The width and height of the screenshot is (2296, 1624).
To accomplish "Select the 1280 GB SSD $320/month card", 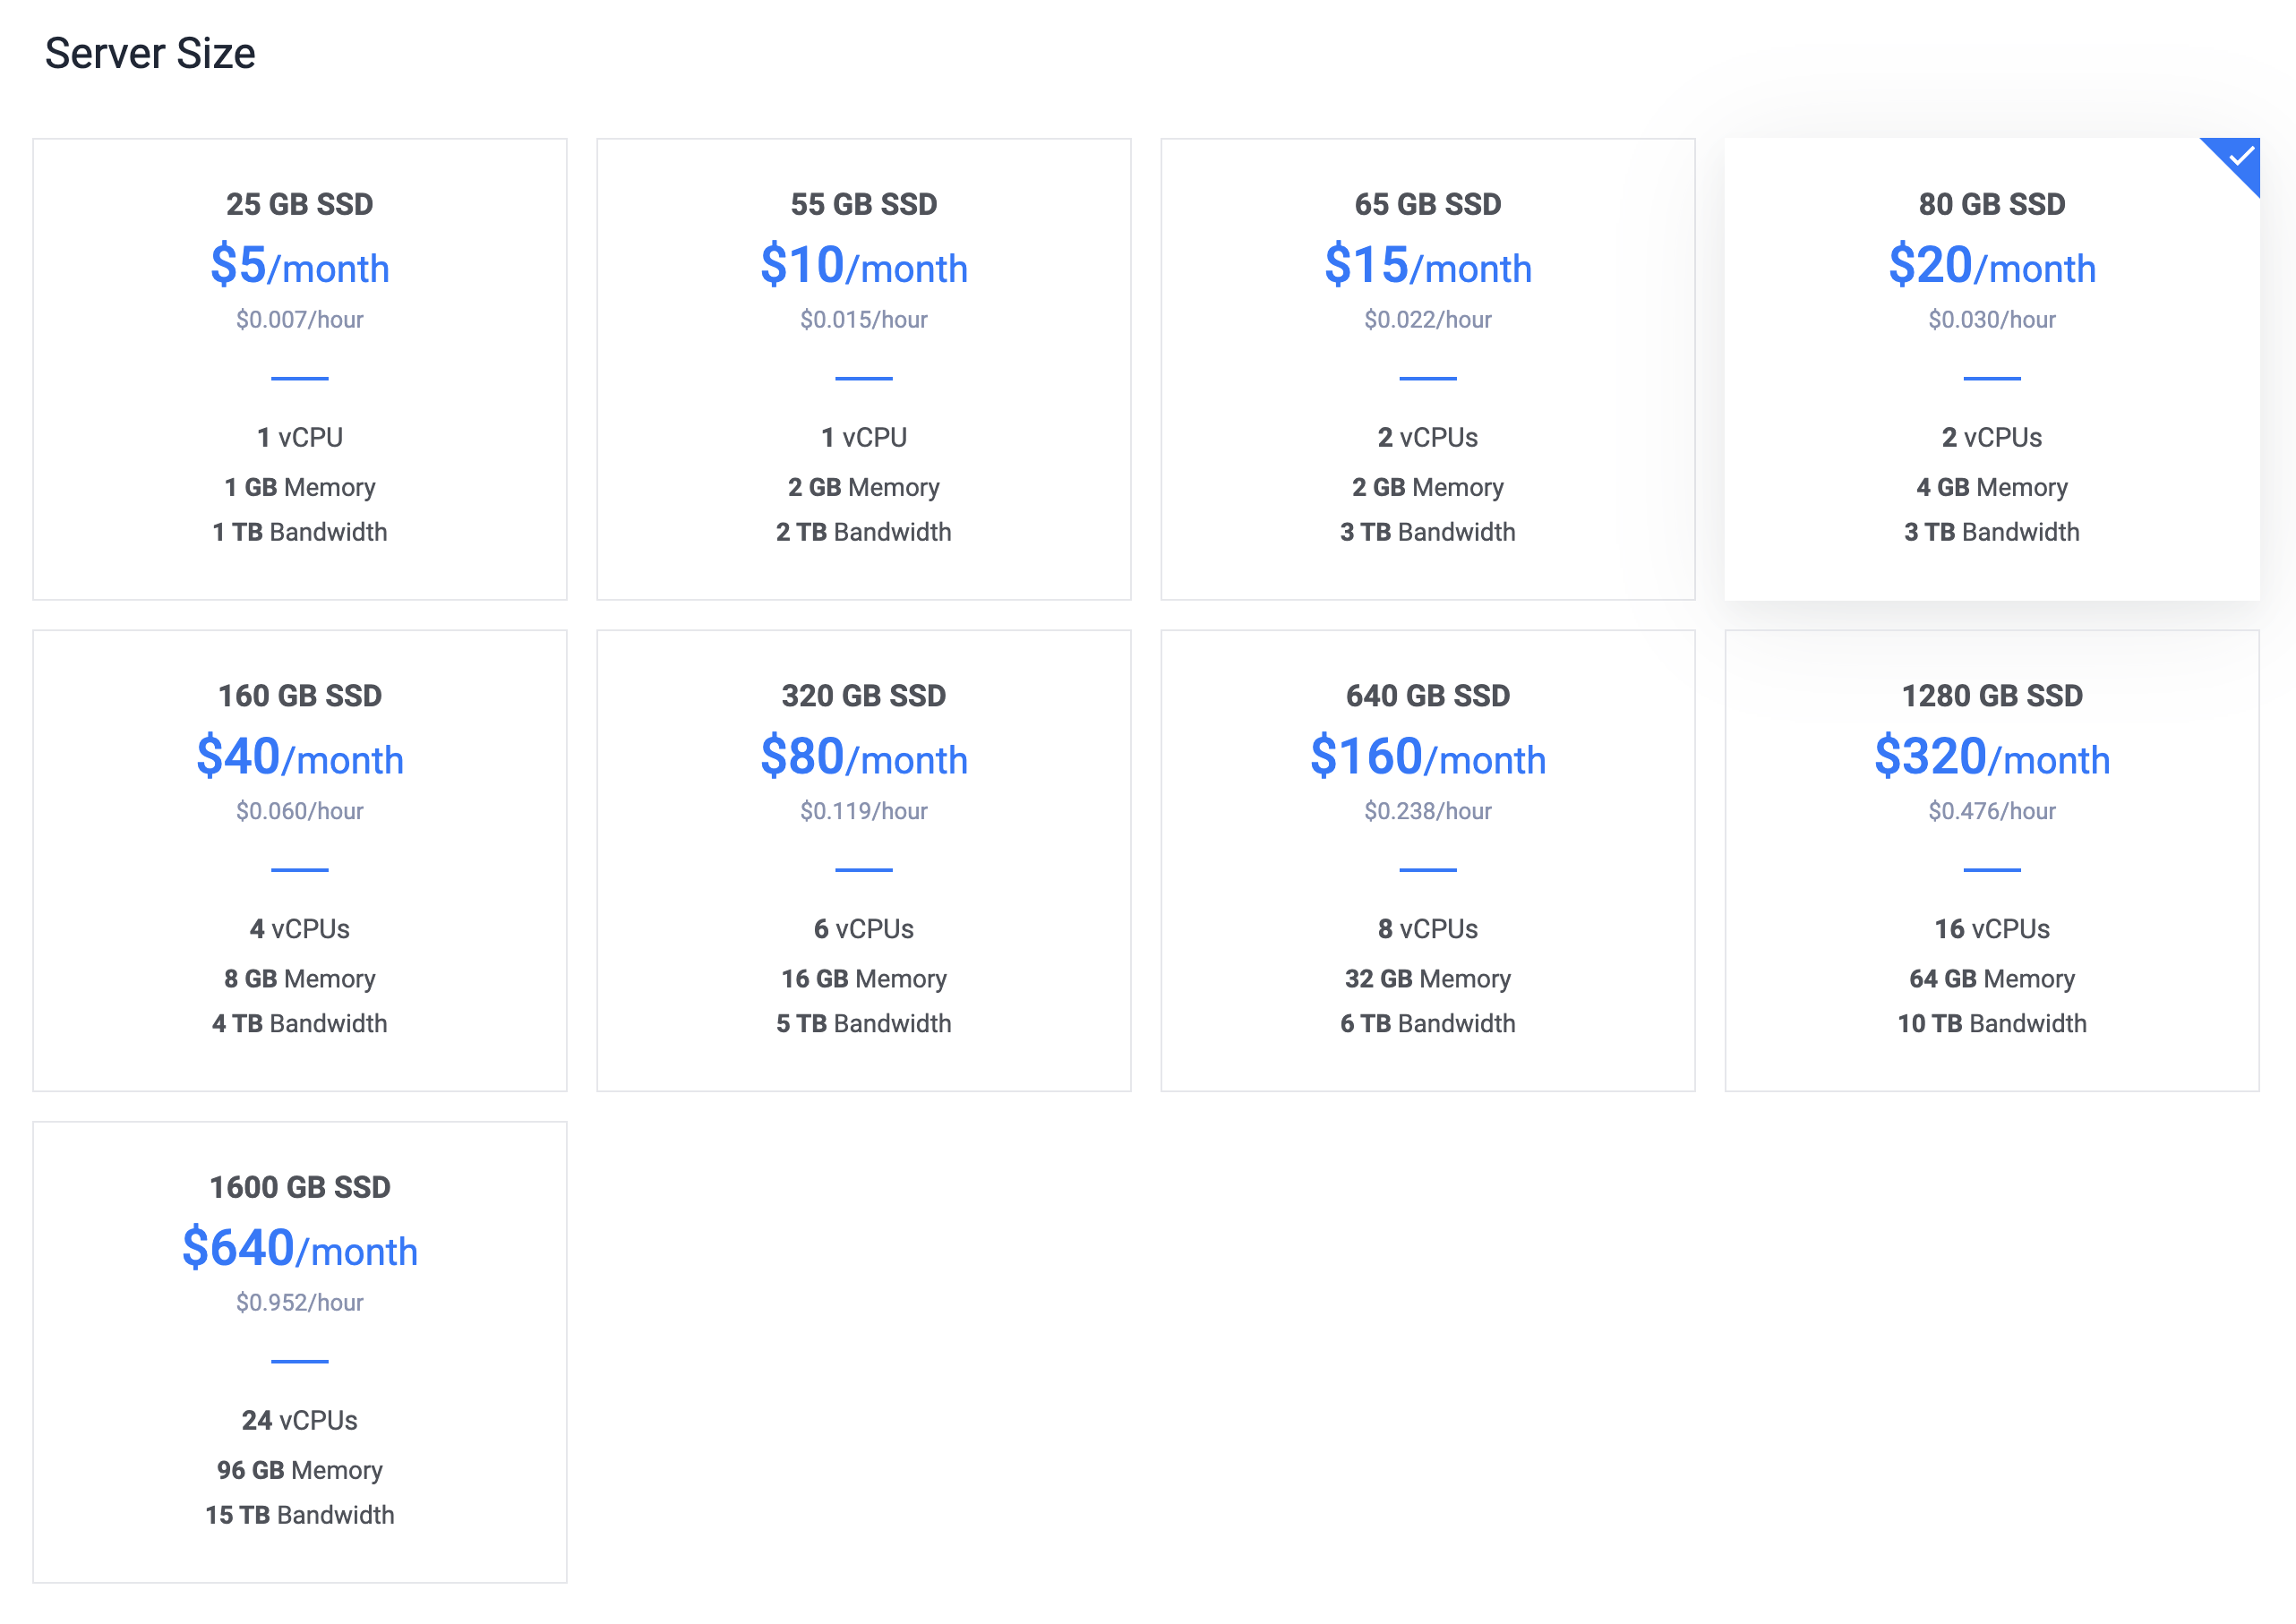I will tap(1991, 860).
